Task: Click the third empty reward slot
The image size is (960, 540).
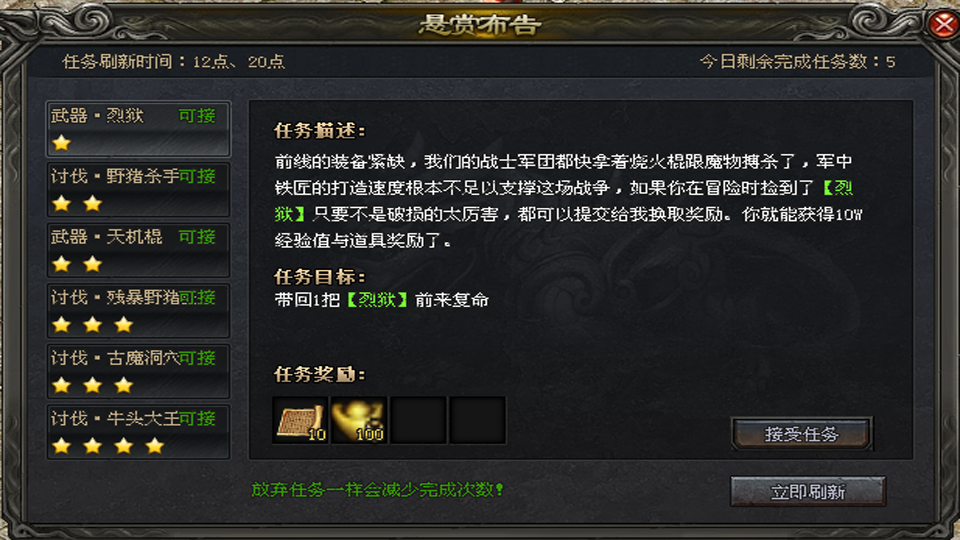Action: coord(418,420)
